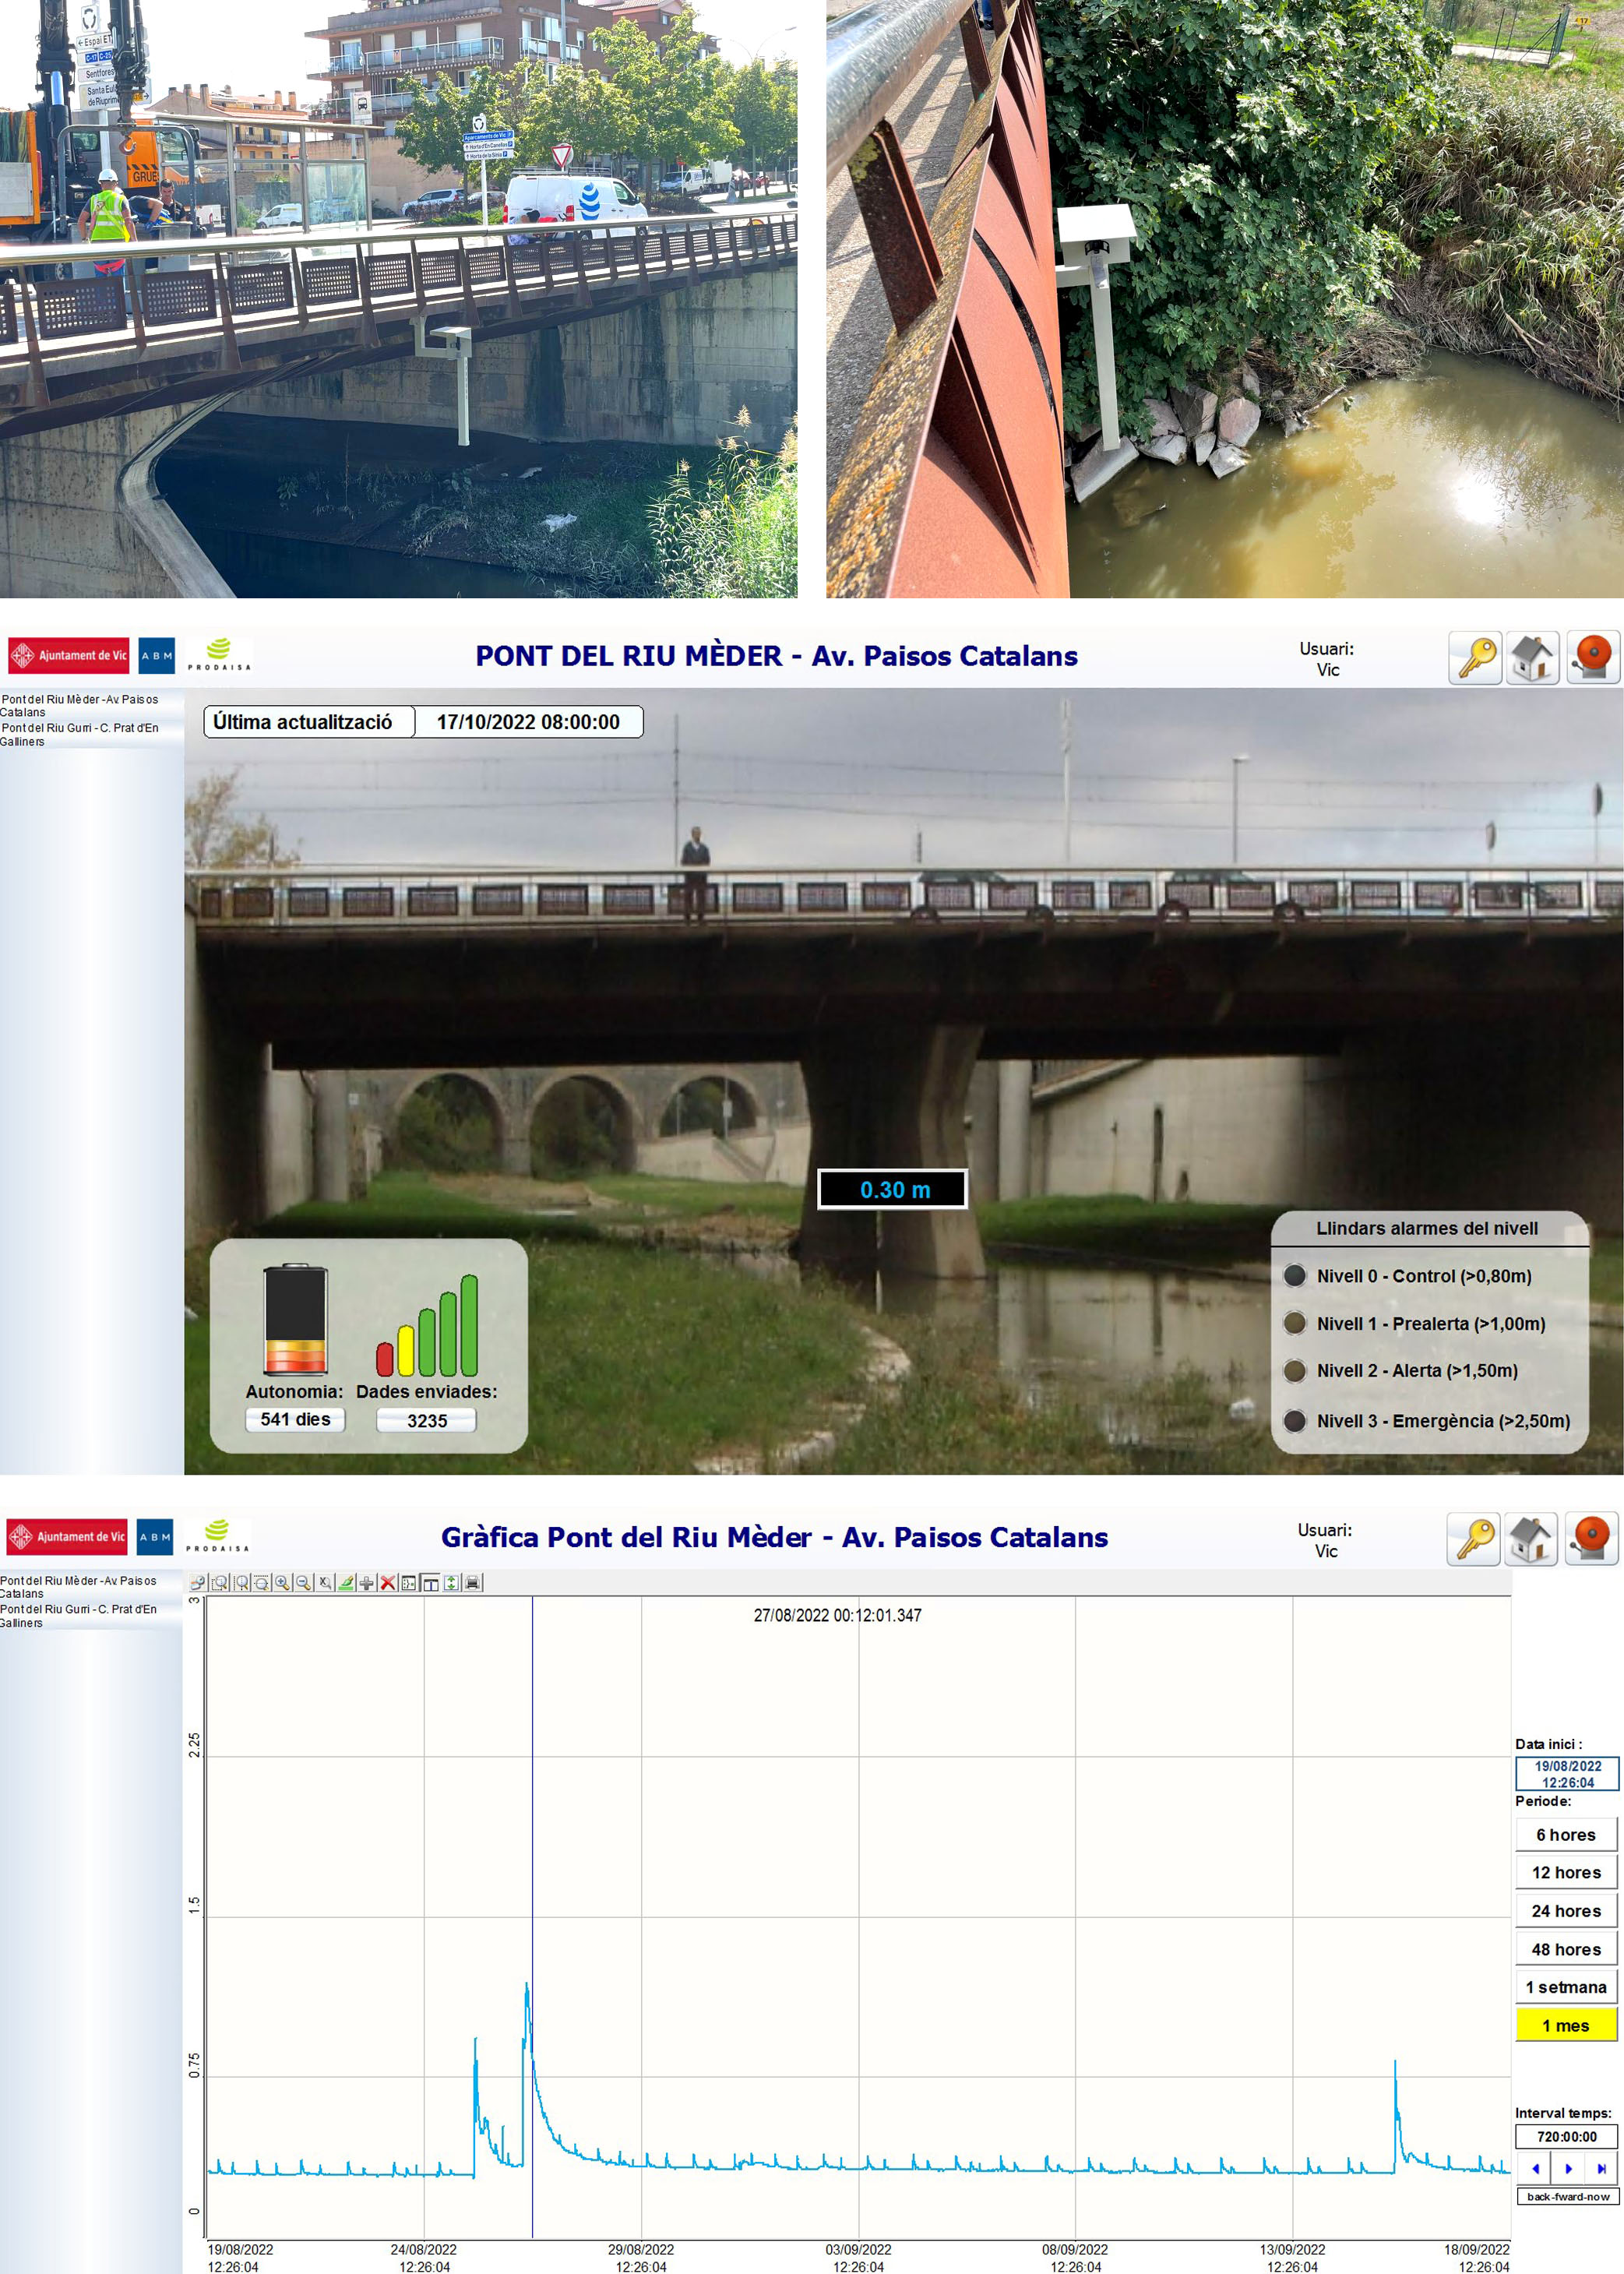
Task: Click the first graph toolbar icon
Action: [x=198, y=1583]
